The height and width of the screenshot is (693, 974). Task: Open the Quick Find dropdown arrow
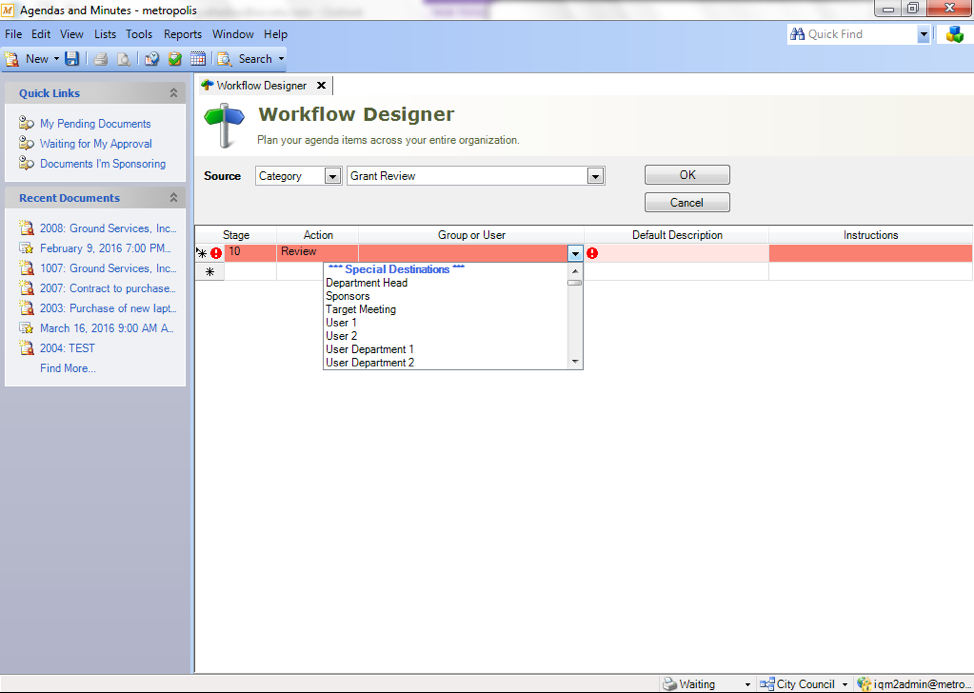click(x=924, y=35)
